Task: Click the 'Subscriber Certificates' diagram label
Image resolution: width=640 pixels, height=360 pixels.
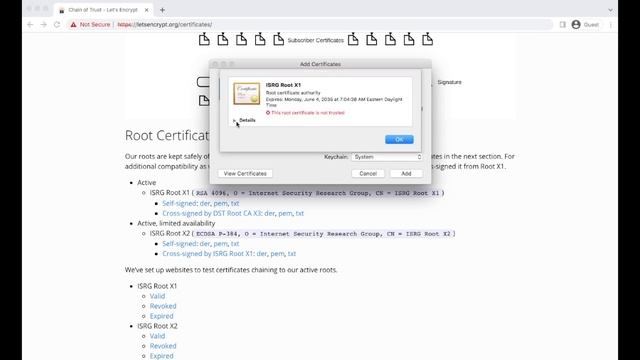Action: point(316,40)
